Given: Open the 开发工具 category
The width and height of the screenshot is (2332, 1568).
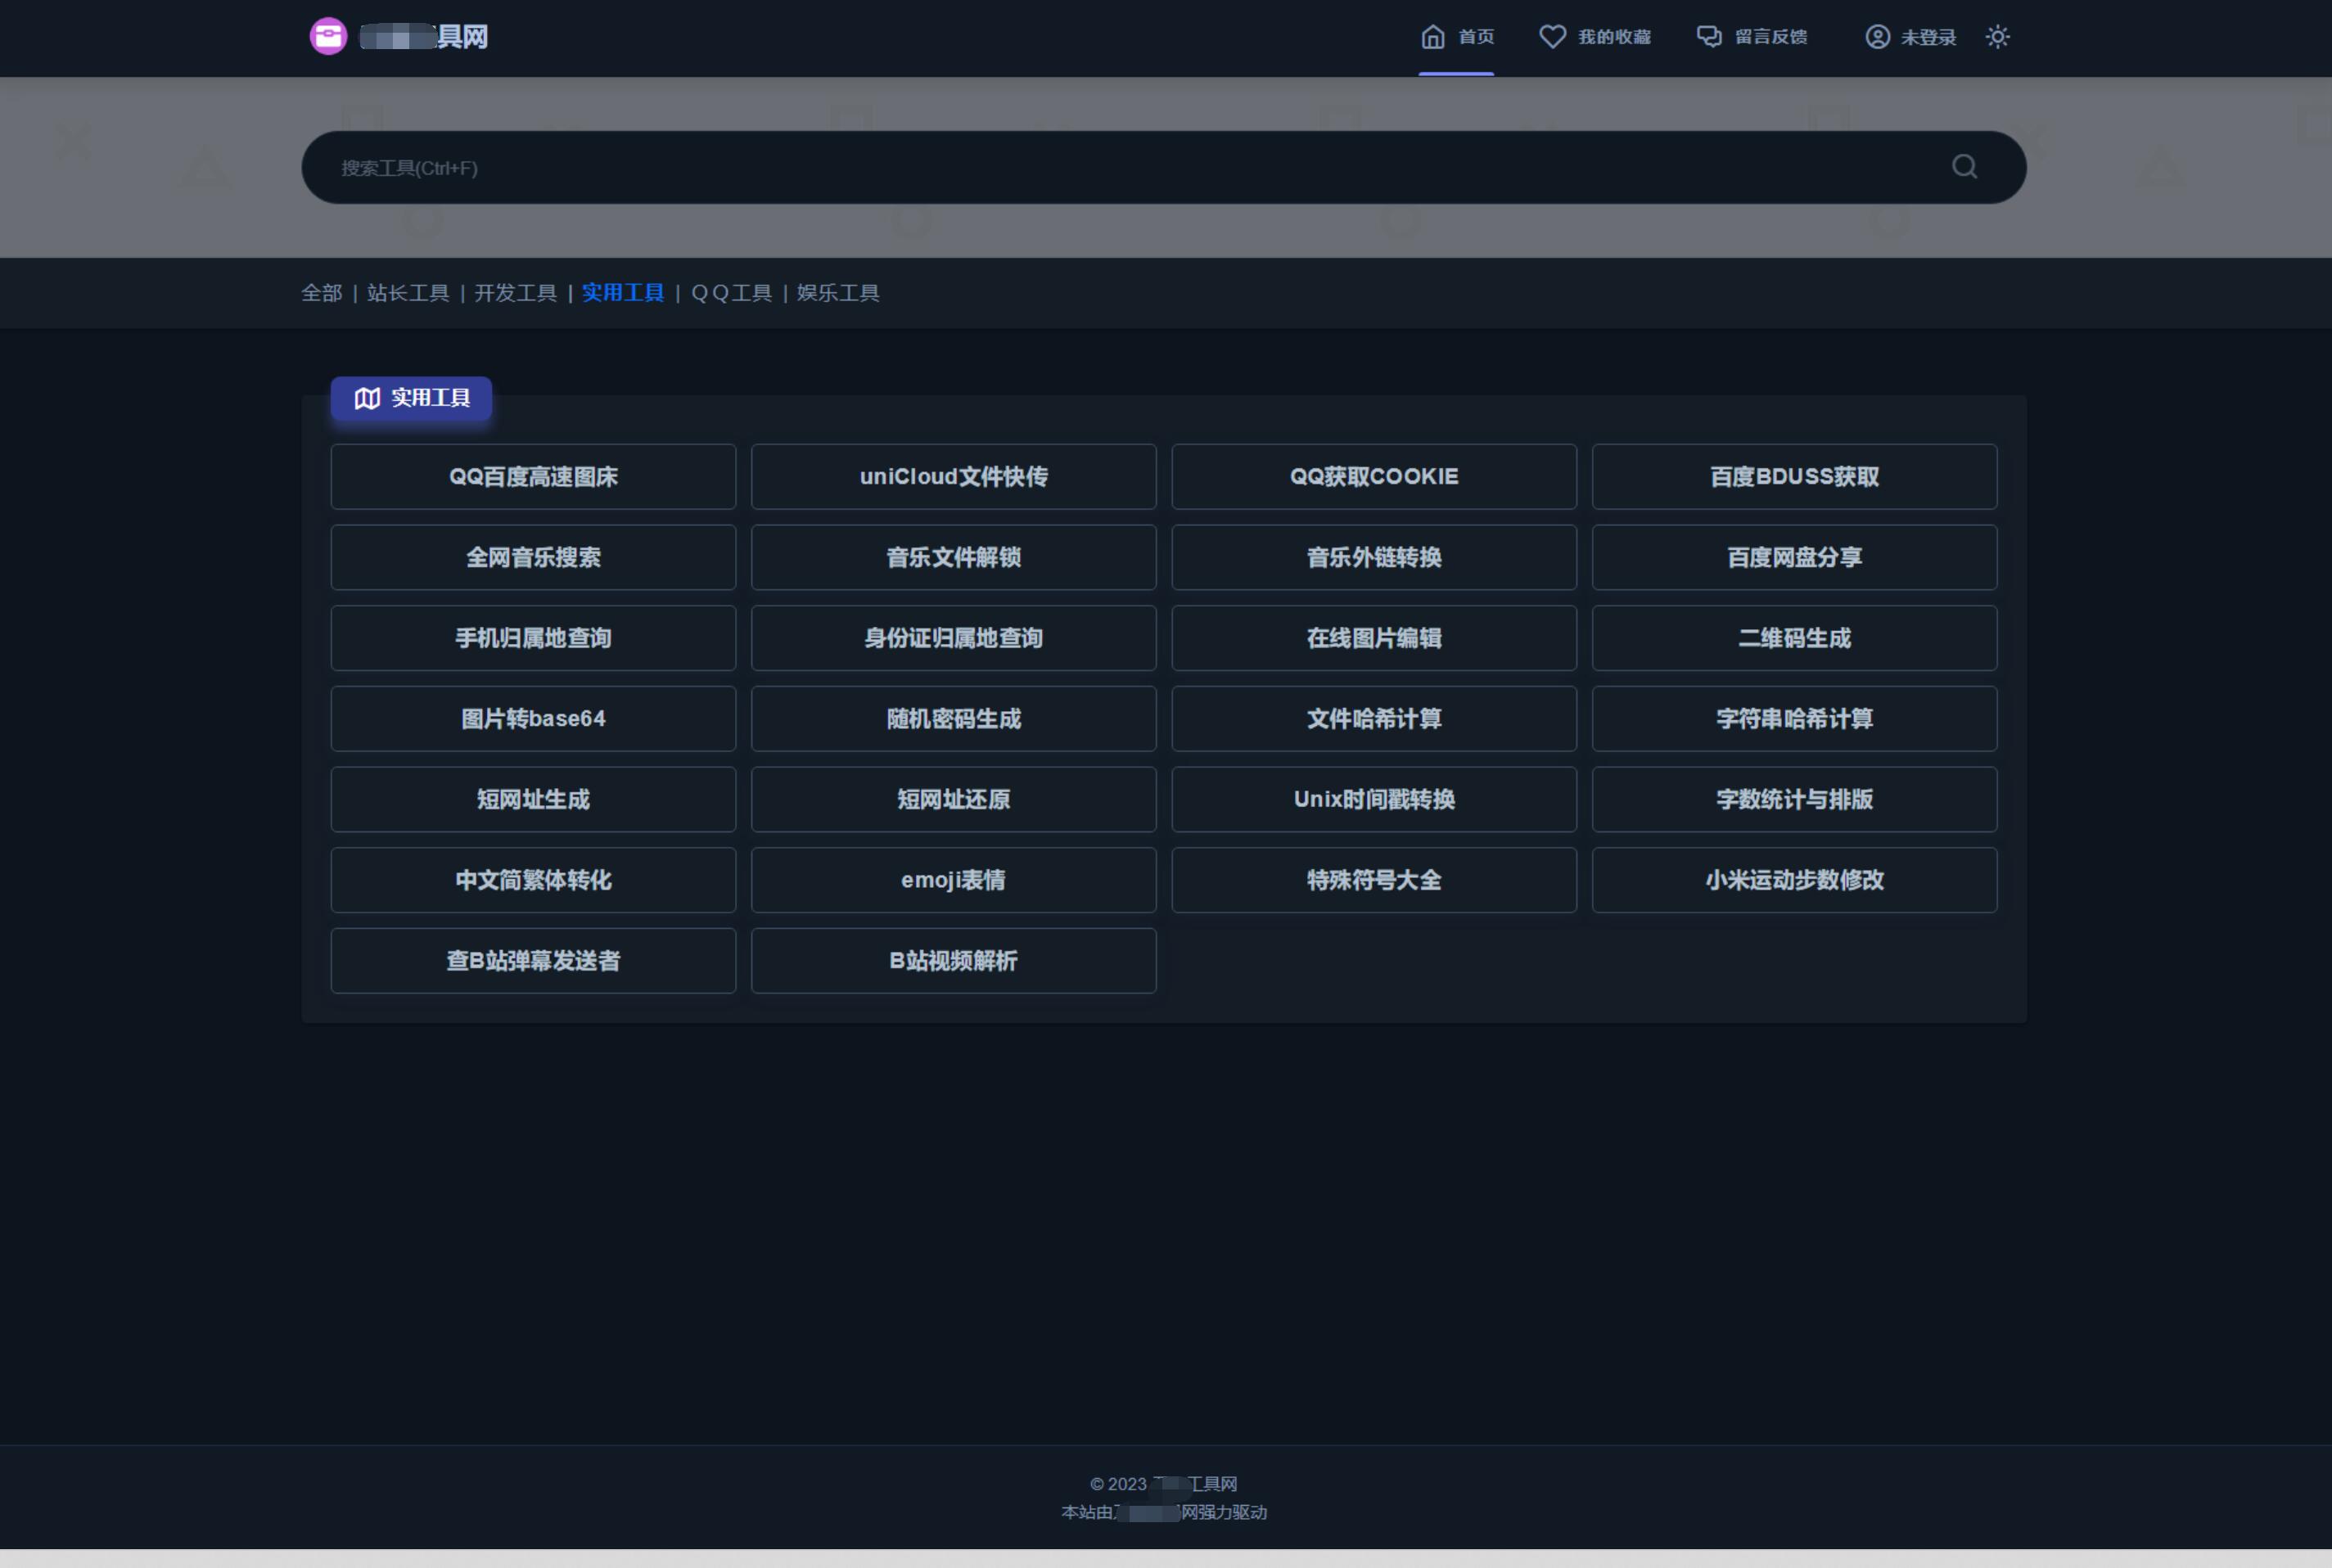Looking at the screenshot, I should pyautogui.click(x=516, y=293).
